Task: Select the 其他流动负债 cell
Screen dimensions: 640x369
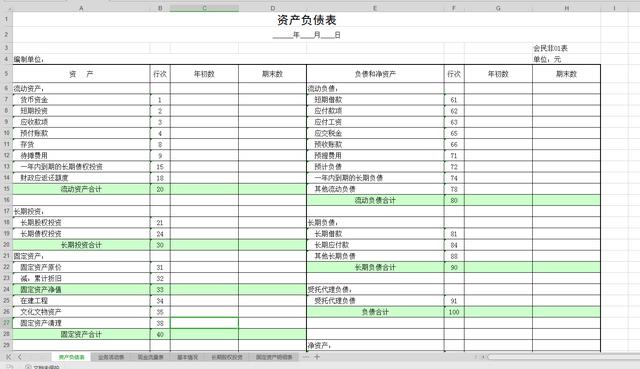Action: point(375,189)
